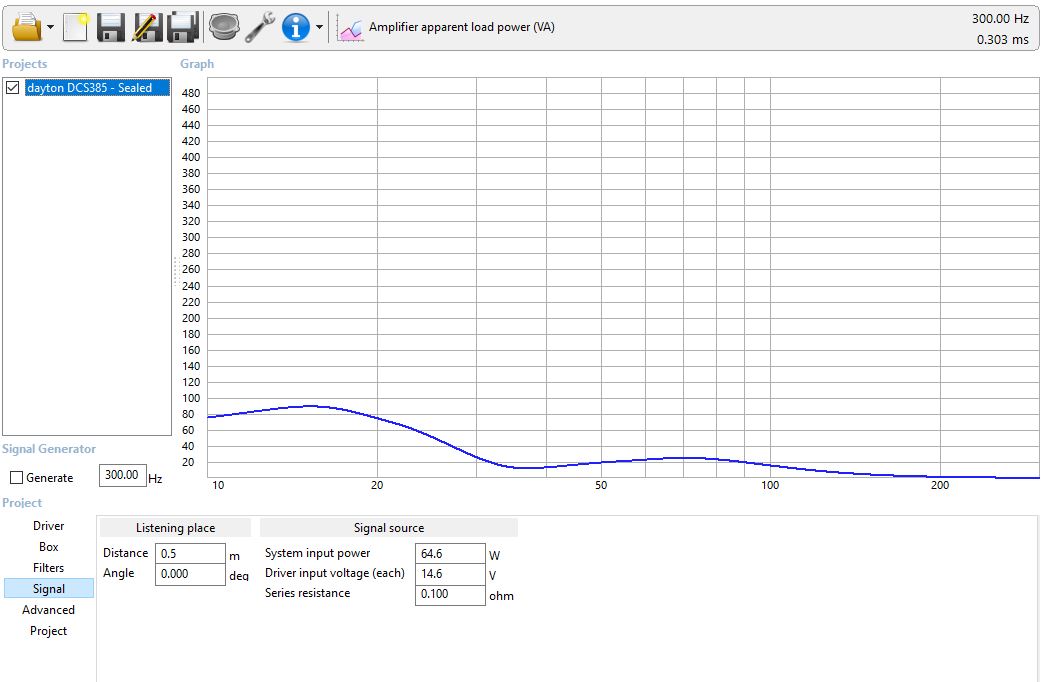Switch to the Filters tab
1043x682 pixels.
coord(49,568)
